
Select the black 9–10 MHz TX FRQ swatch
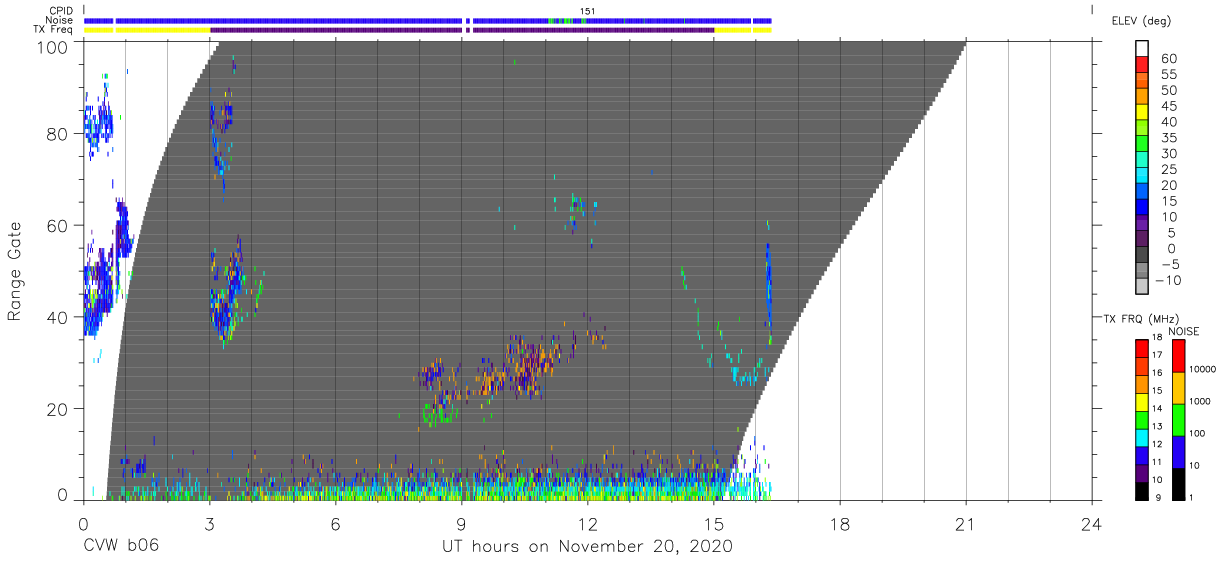click(x=1142, y=491)
